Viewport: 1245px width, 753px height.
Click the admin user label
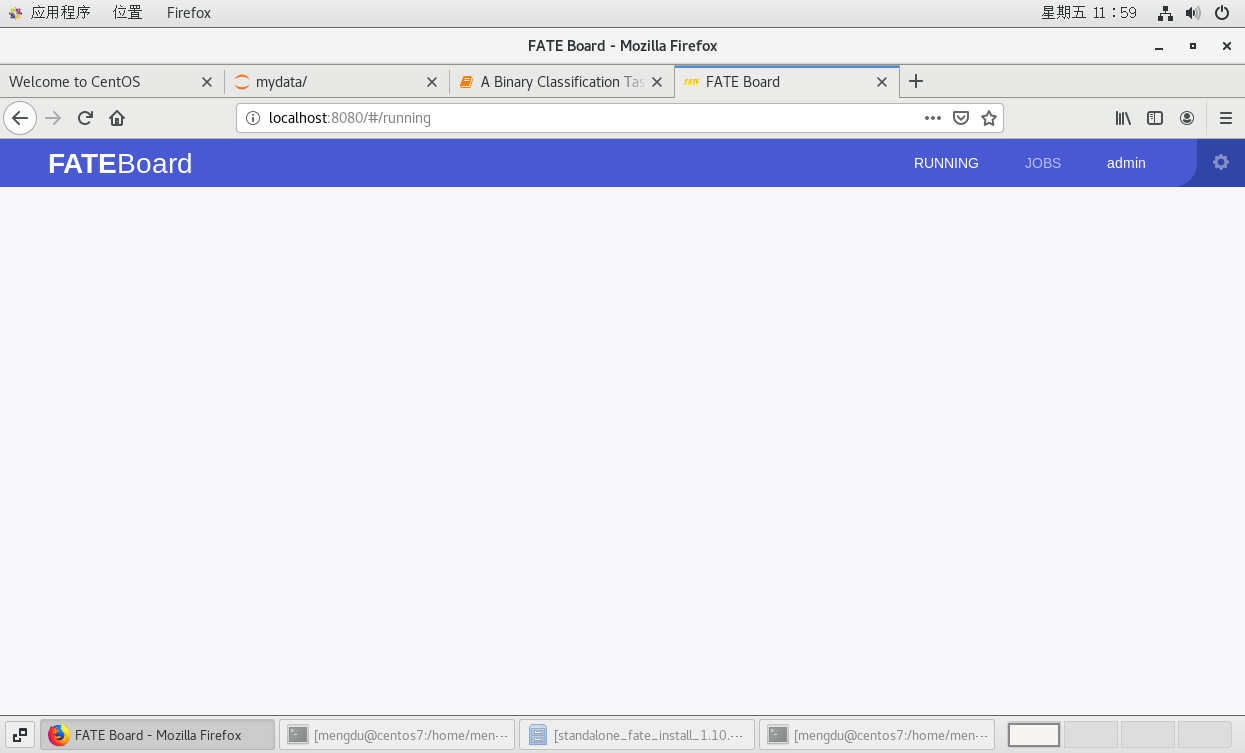(x=1126, y=163)
